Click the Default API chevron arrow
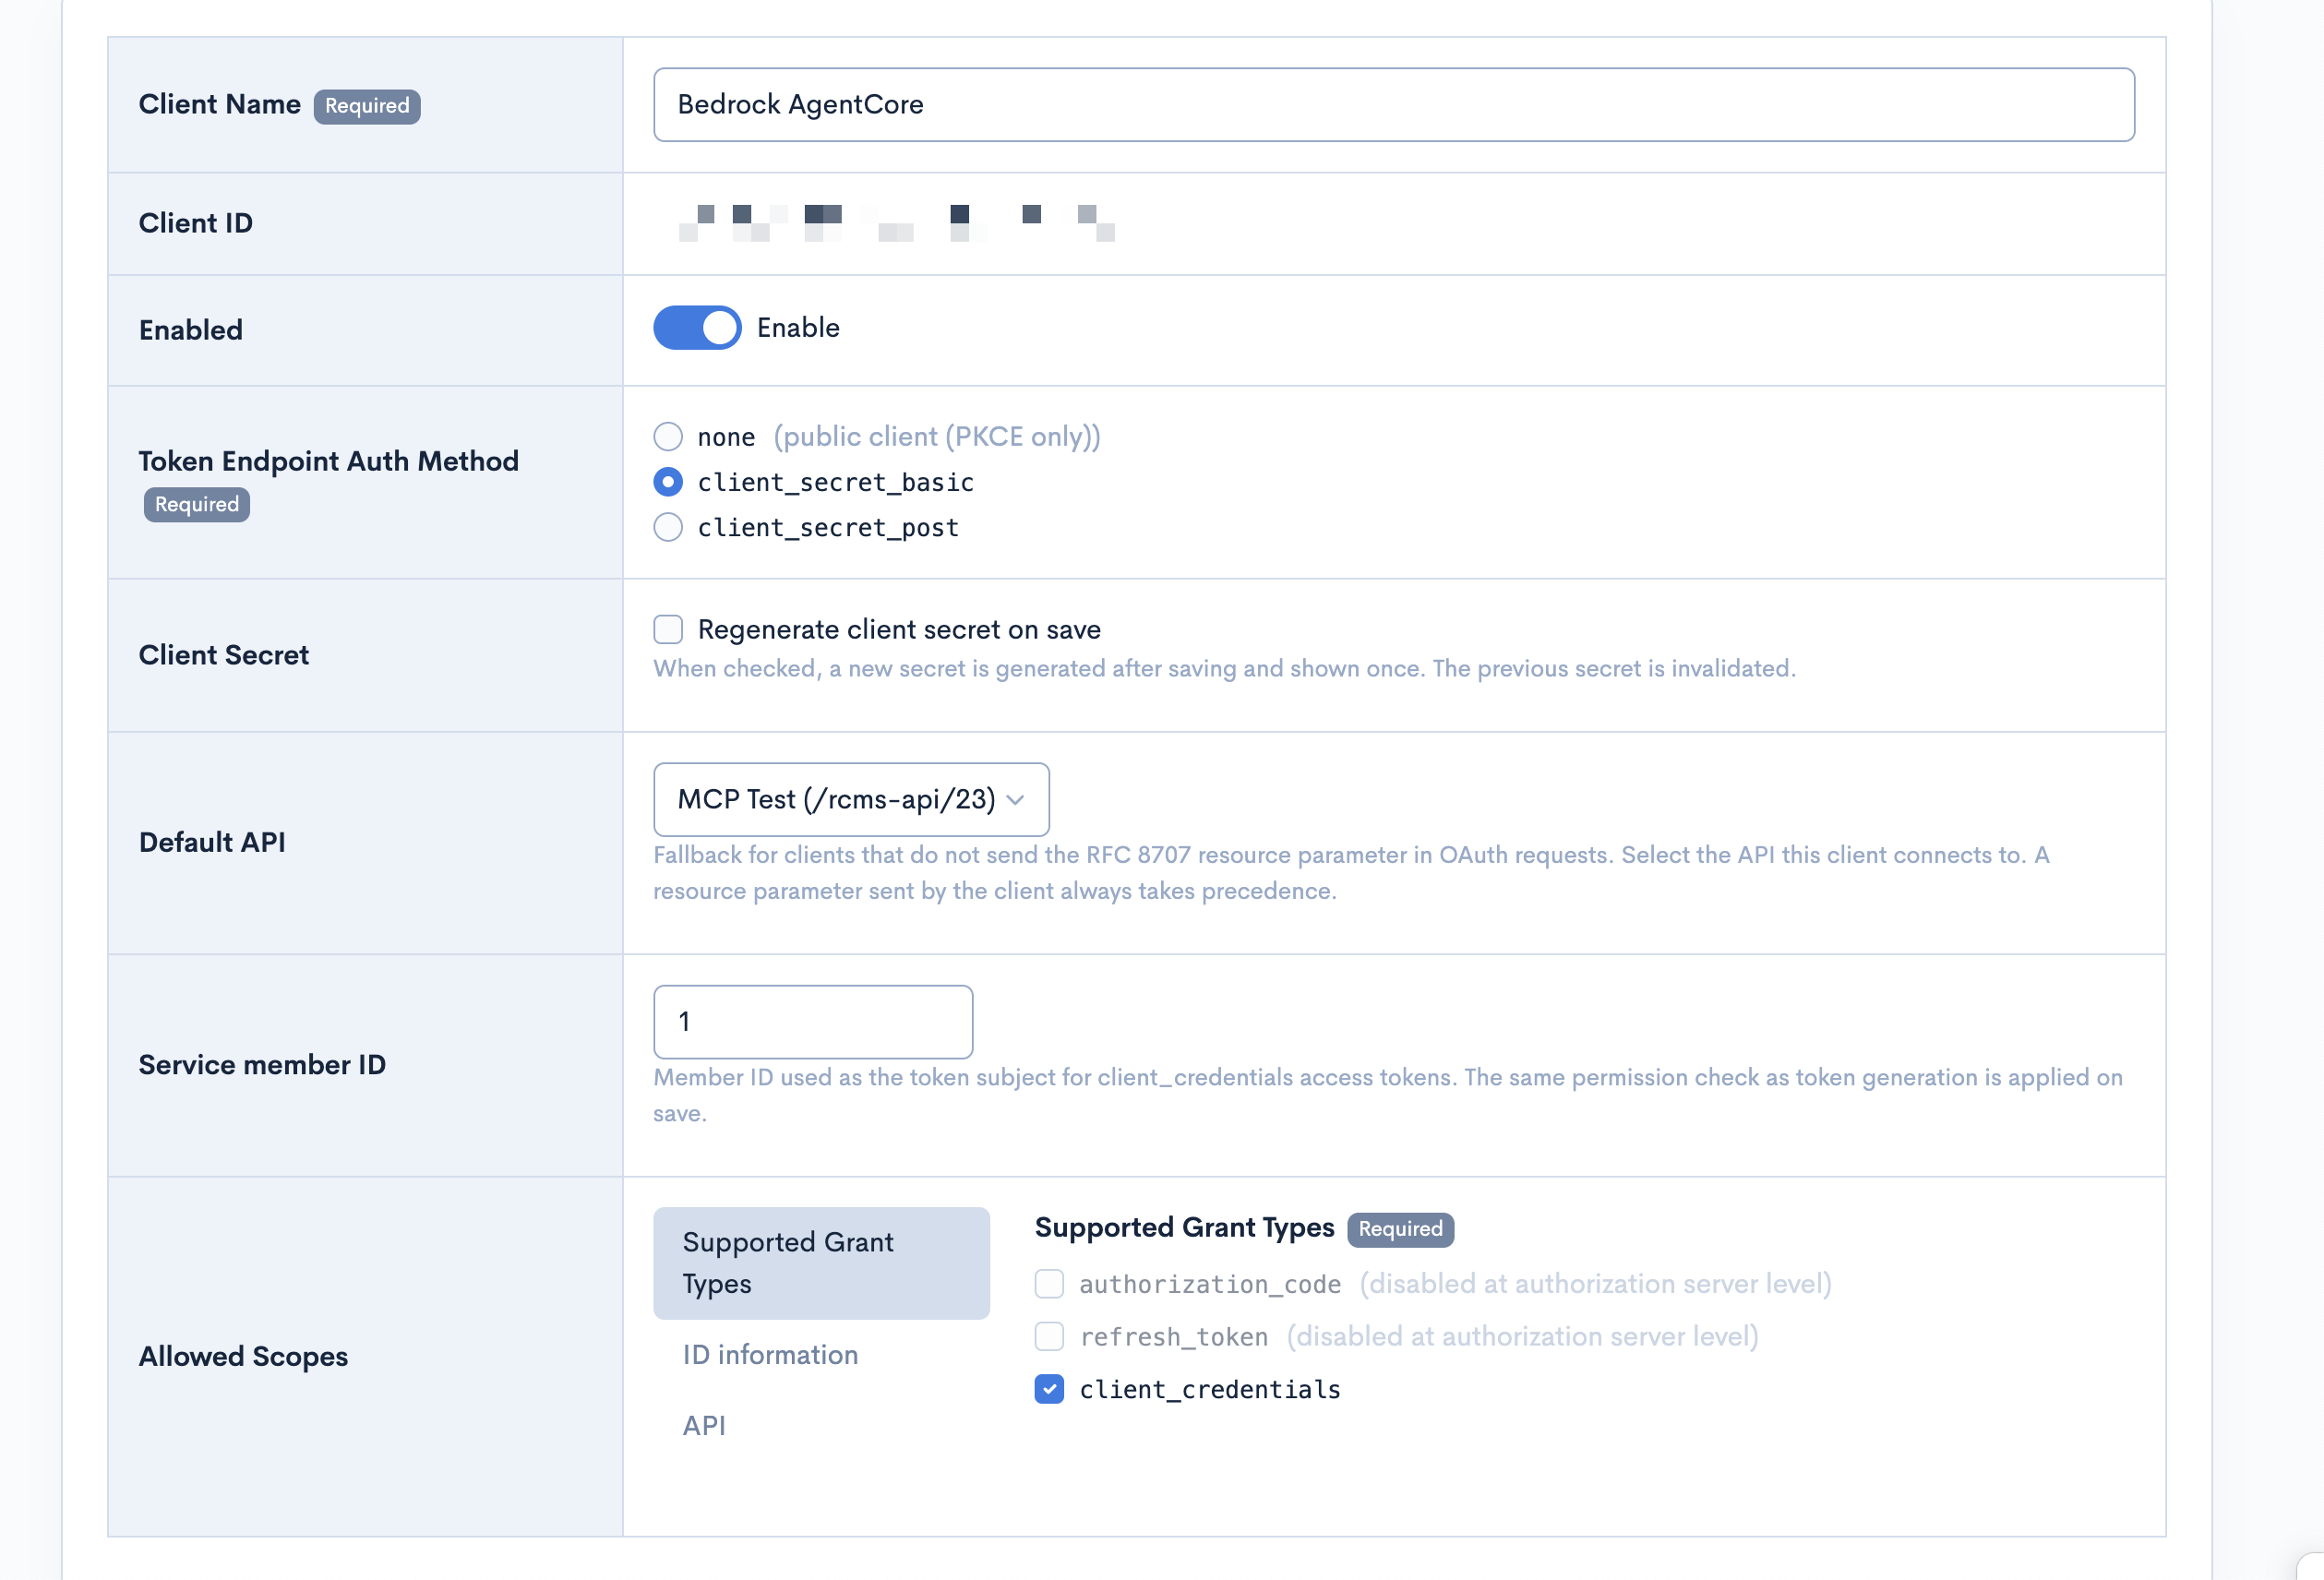This screenshot has width=2324, height=1580. 1016,800
